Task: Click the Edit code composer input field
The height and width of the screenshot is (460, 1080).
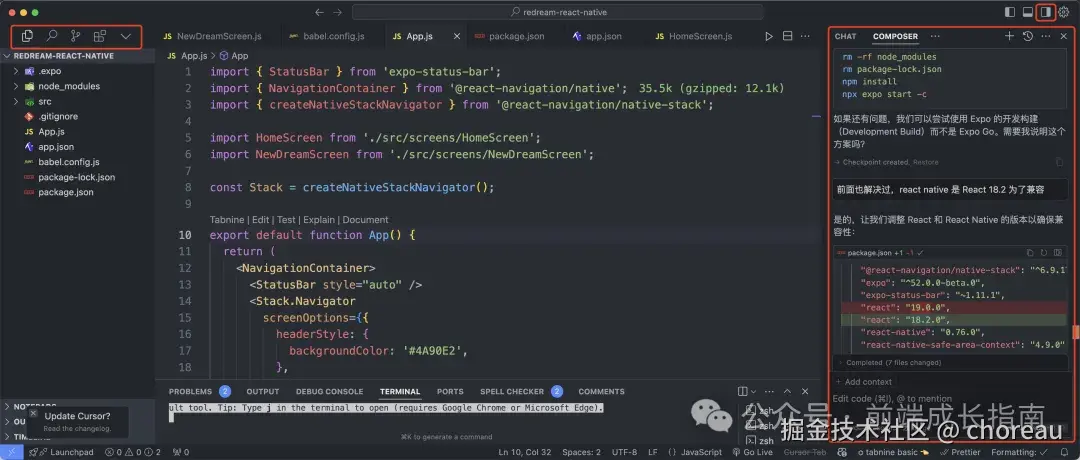Action: [949, 399]
